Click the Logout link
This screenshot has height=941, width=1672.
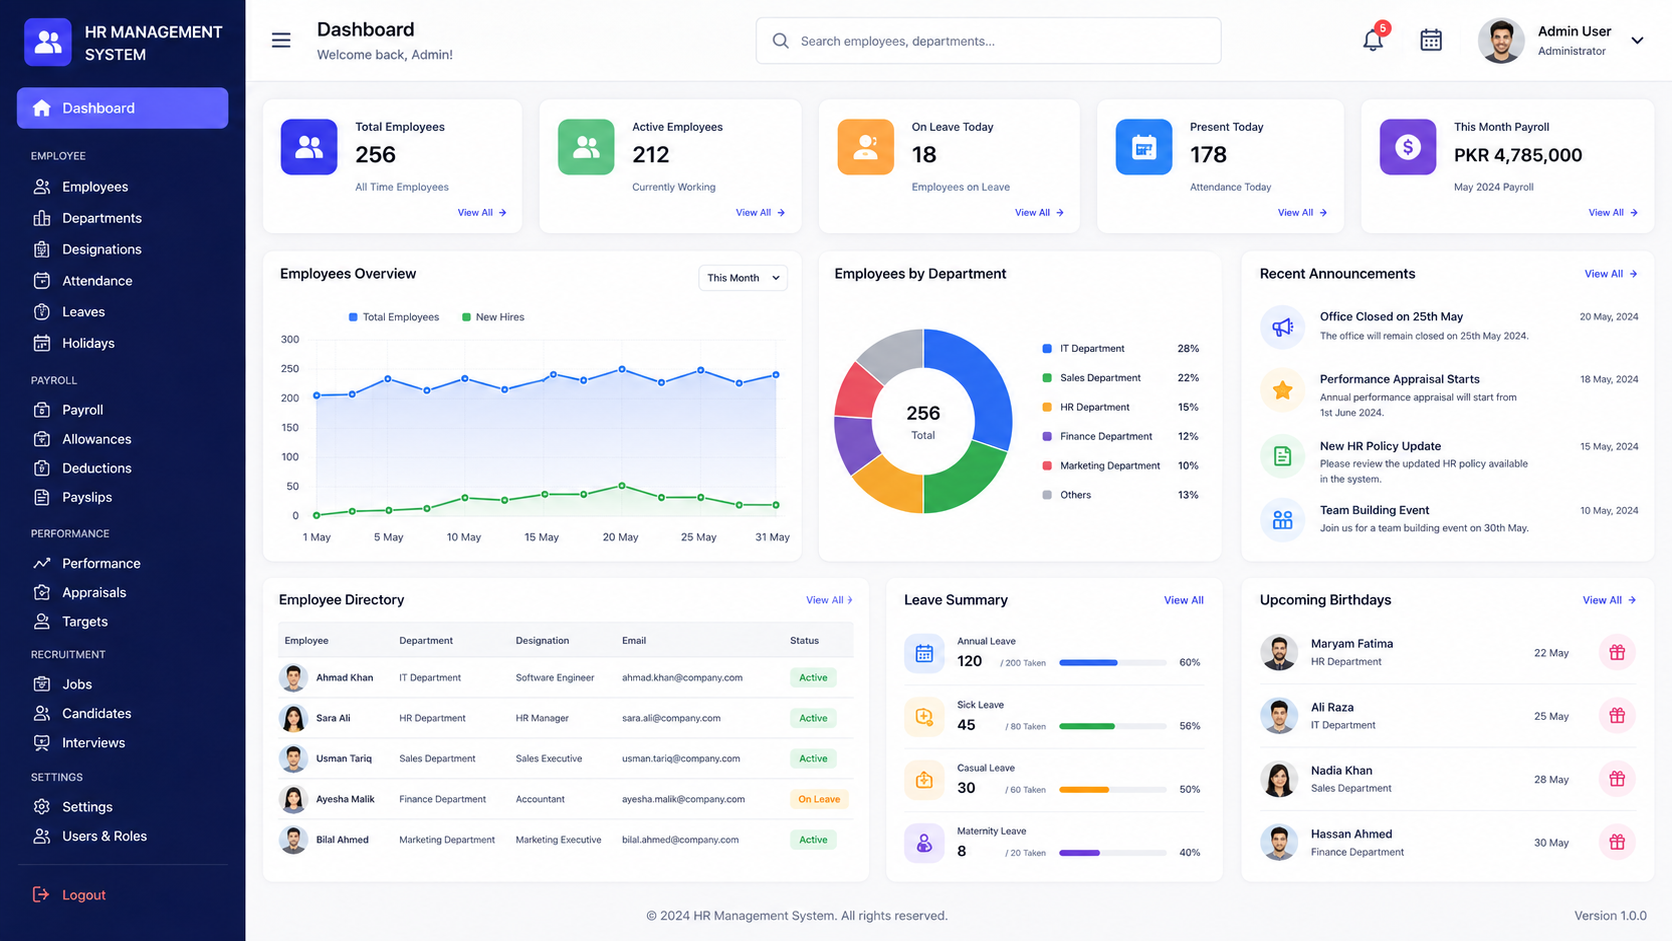pos(84,895)
